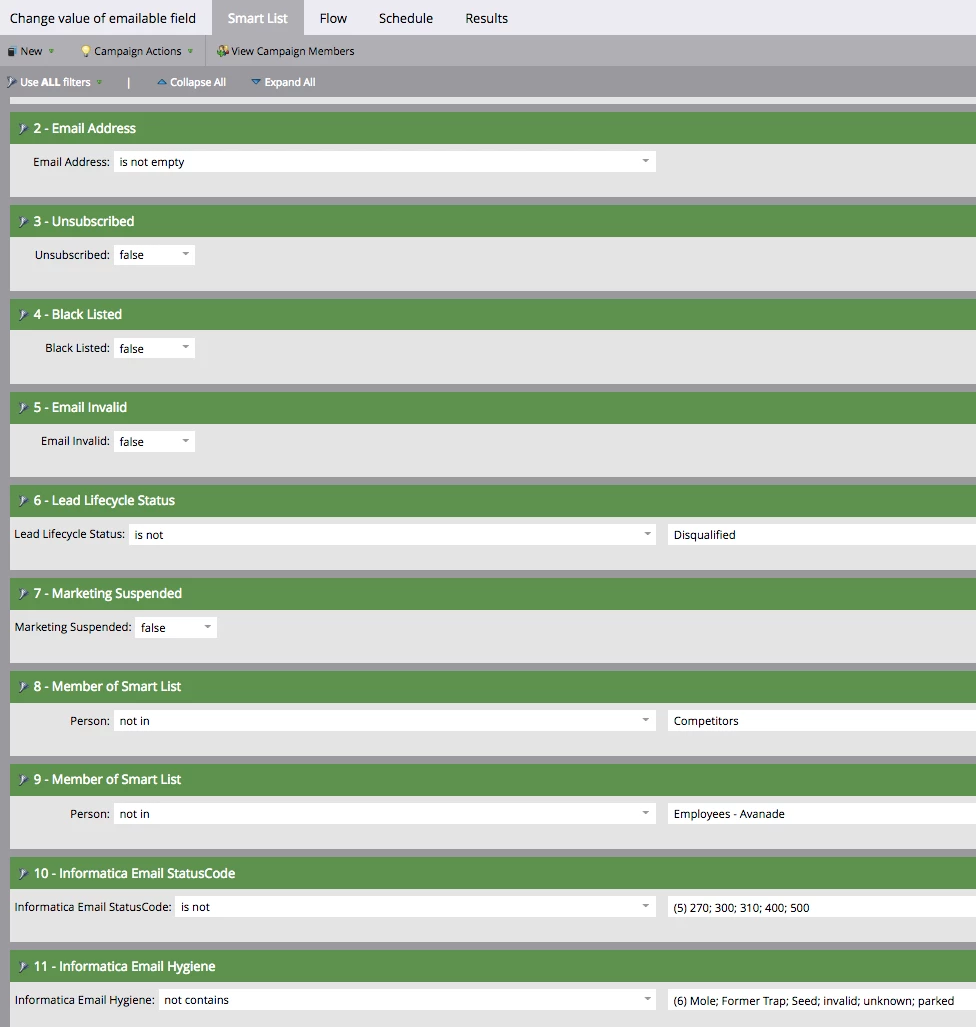Click the Expand All down-arrow icon
976x1027 pixels.
pyautogui.click(x=256, y=82)
